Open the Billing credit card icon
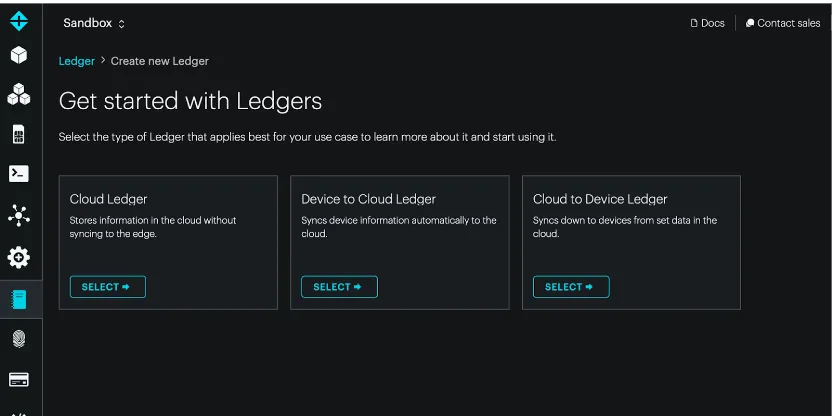832x416 pixels. (x=19, y=380)
